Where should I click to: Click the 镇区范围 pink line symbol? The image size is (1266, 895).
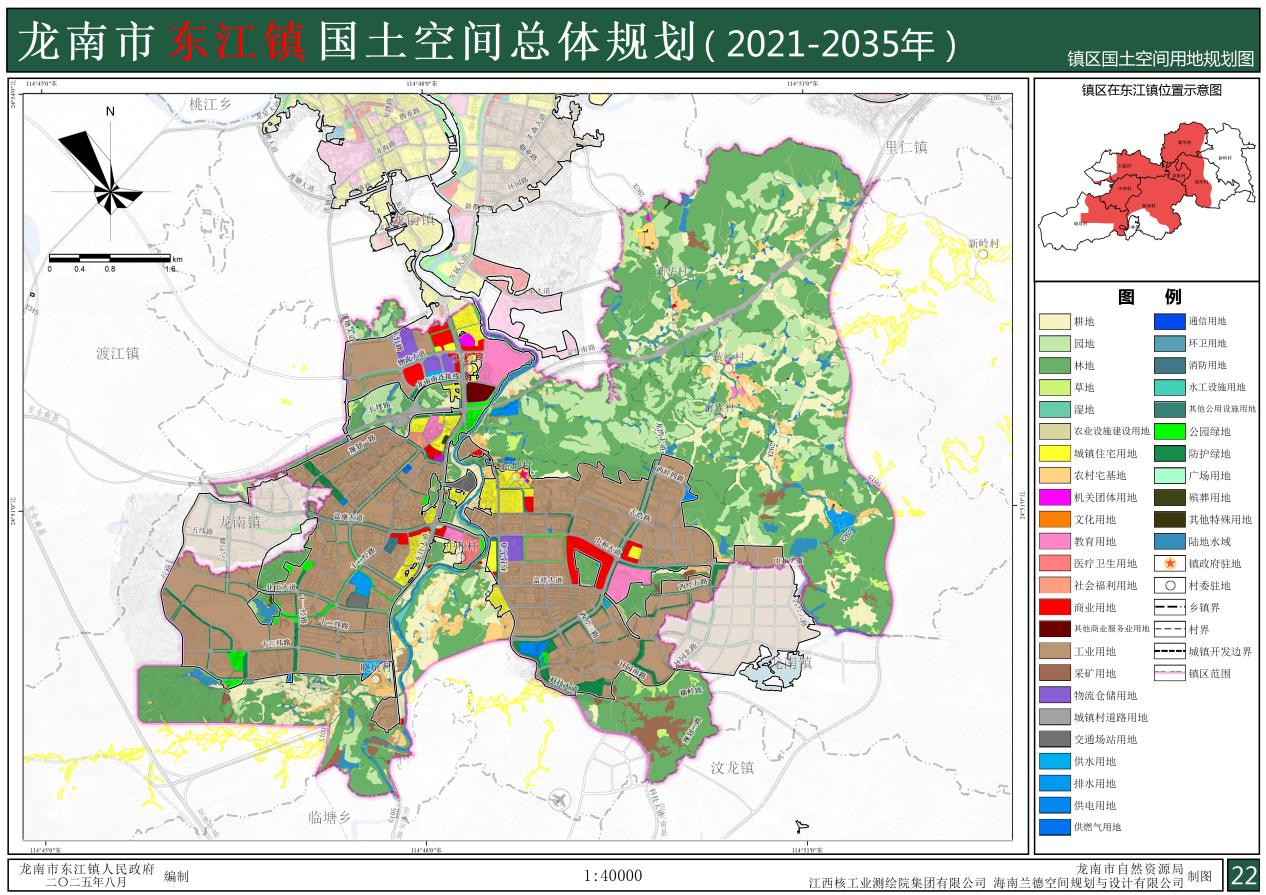pyautogui.click(x=1166, y=673)
